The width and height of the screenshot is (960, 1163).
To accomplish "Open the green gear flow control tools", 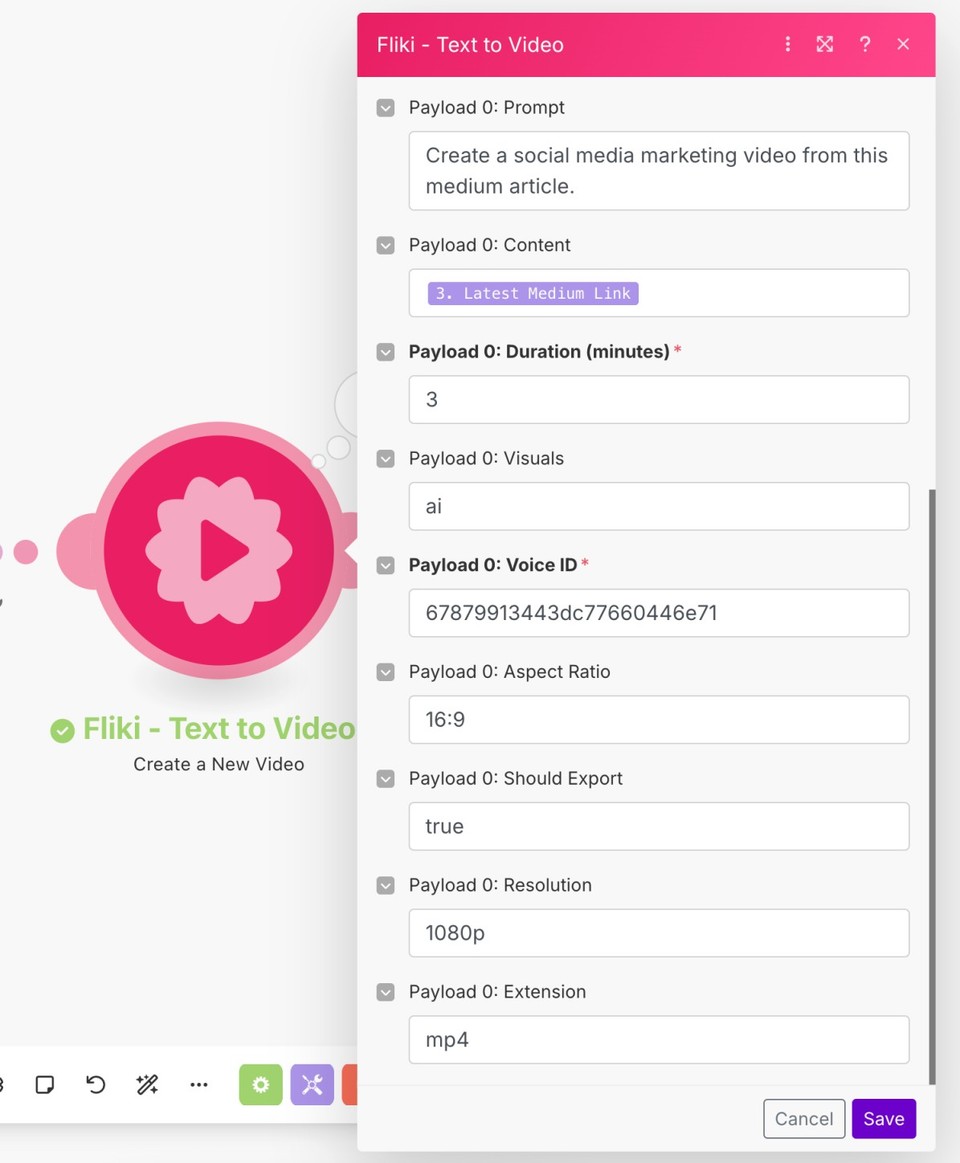I will coord(260,1084).
